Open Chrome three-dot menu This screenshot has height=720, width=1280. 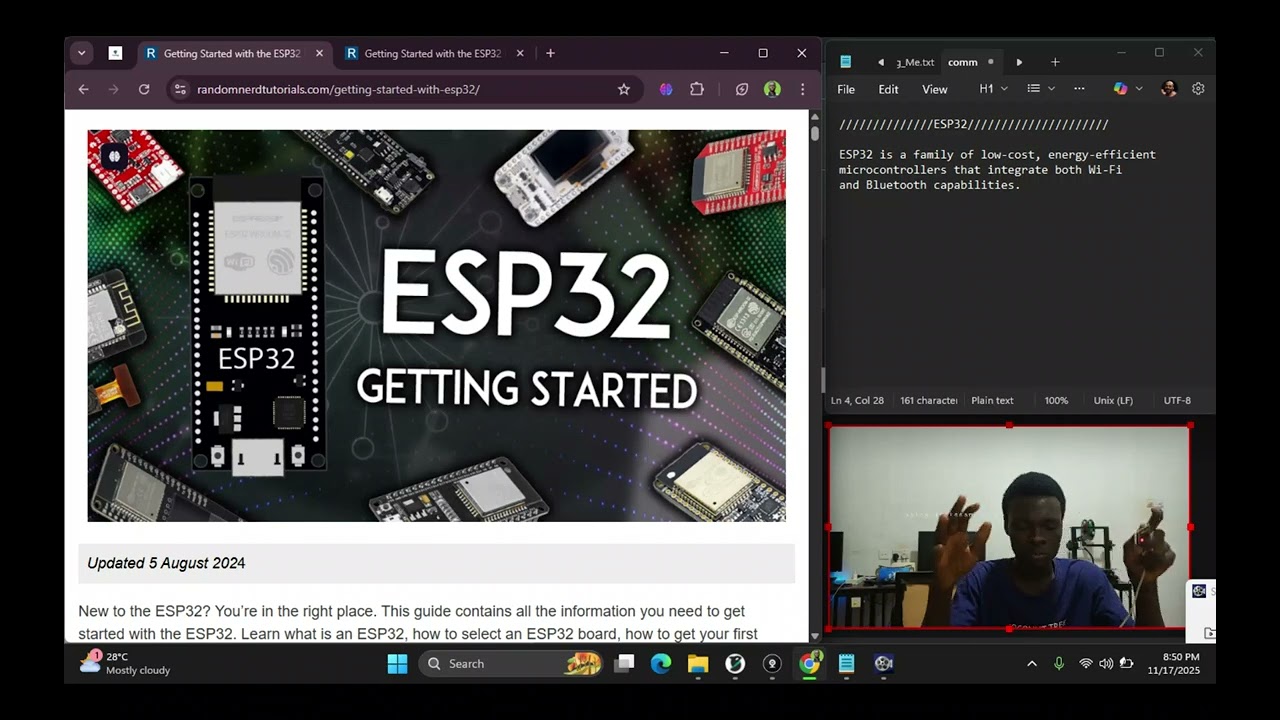tap(802, 89)
